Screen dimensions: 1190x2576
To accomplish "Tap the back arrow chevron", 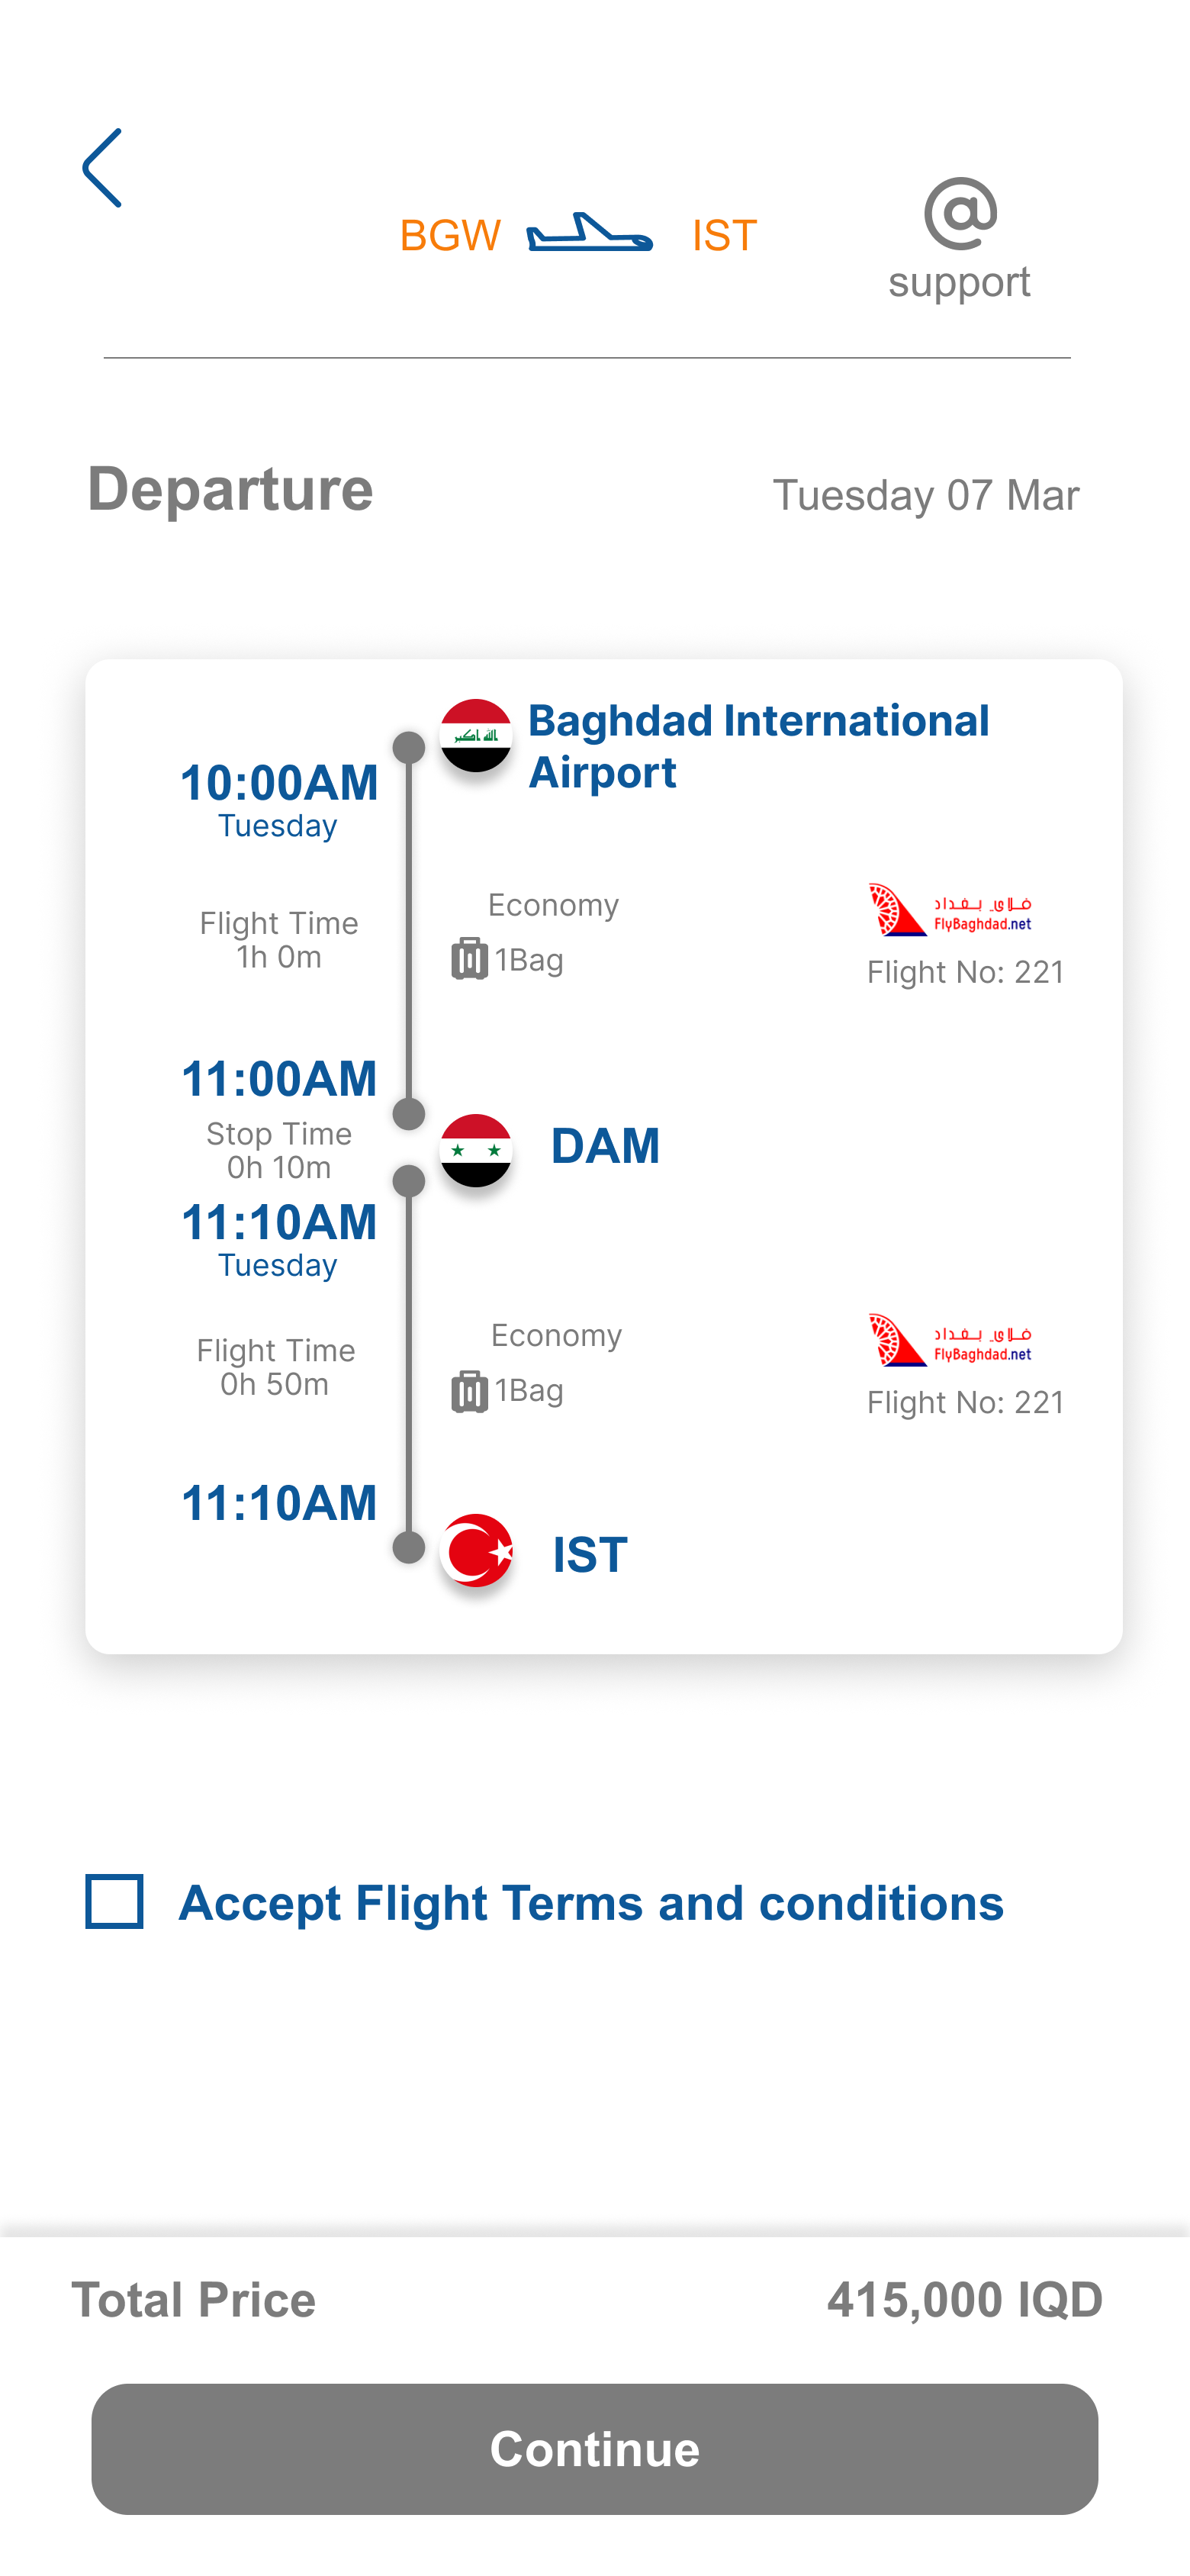I will (x=103, y=168).
